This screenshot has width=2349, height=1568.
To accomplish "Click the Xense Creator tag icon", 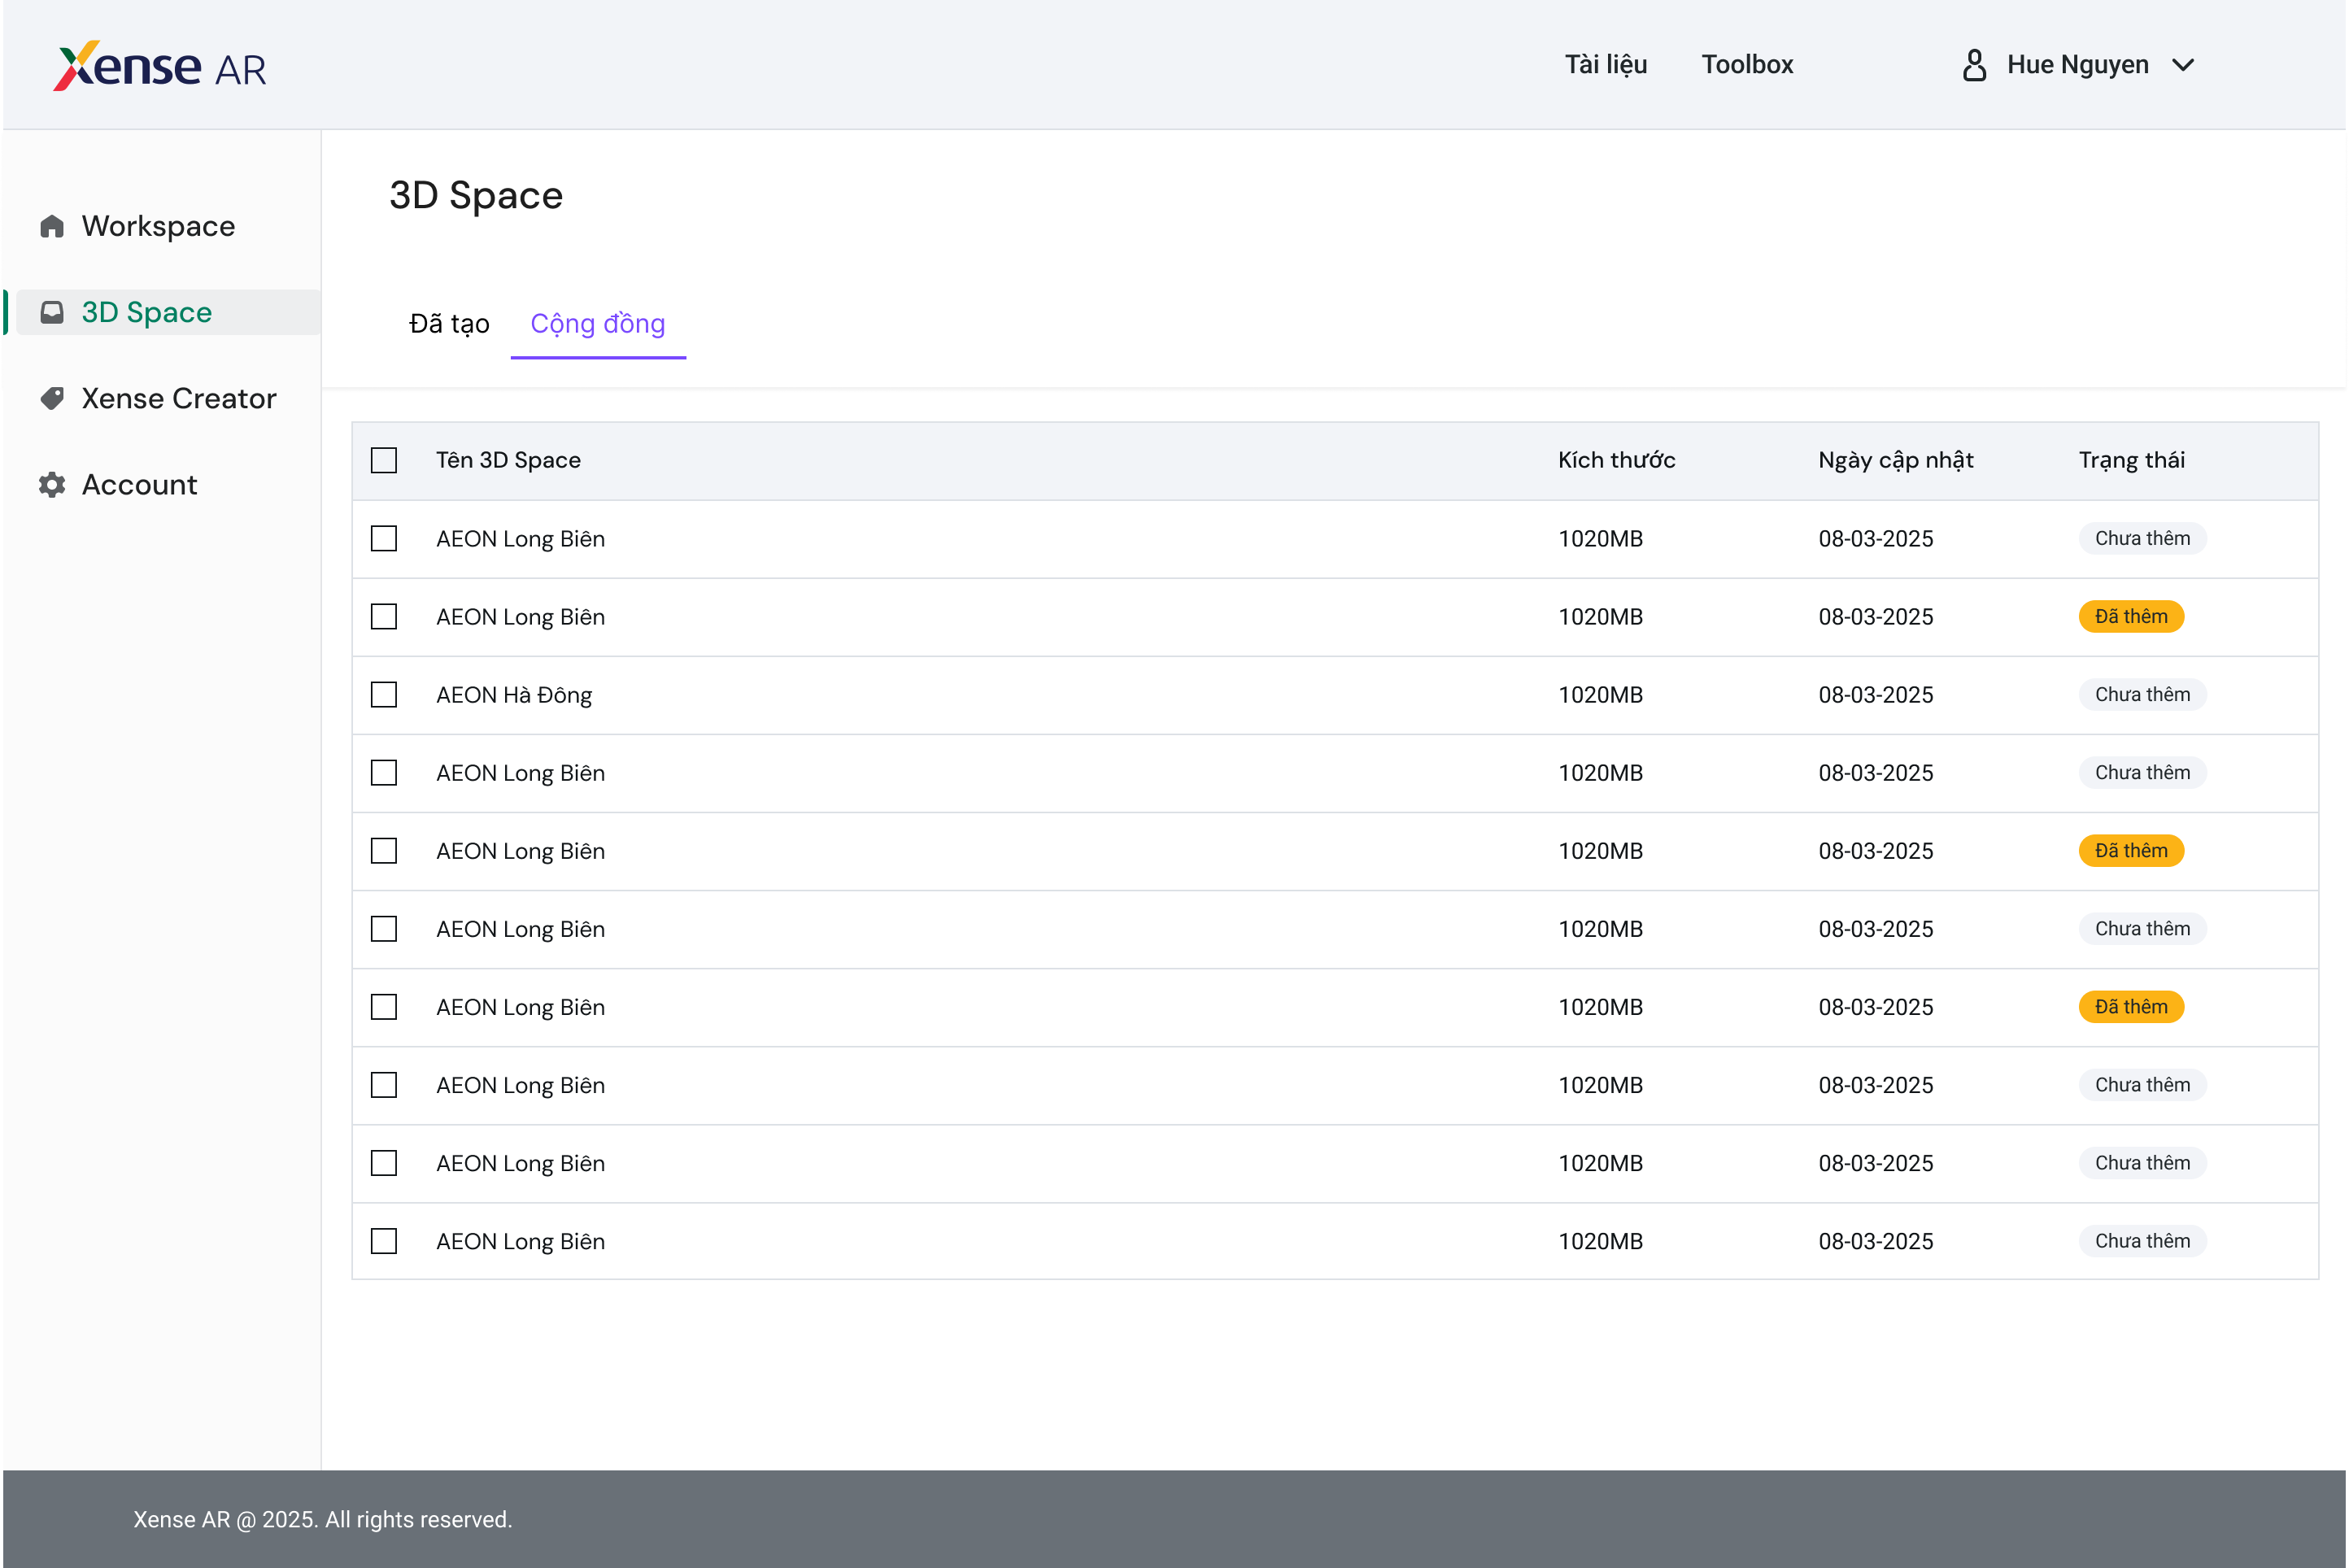I will 52,399.
